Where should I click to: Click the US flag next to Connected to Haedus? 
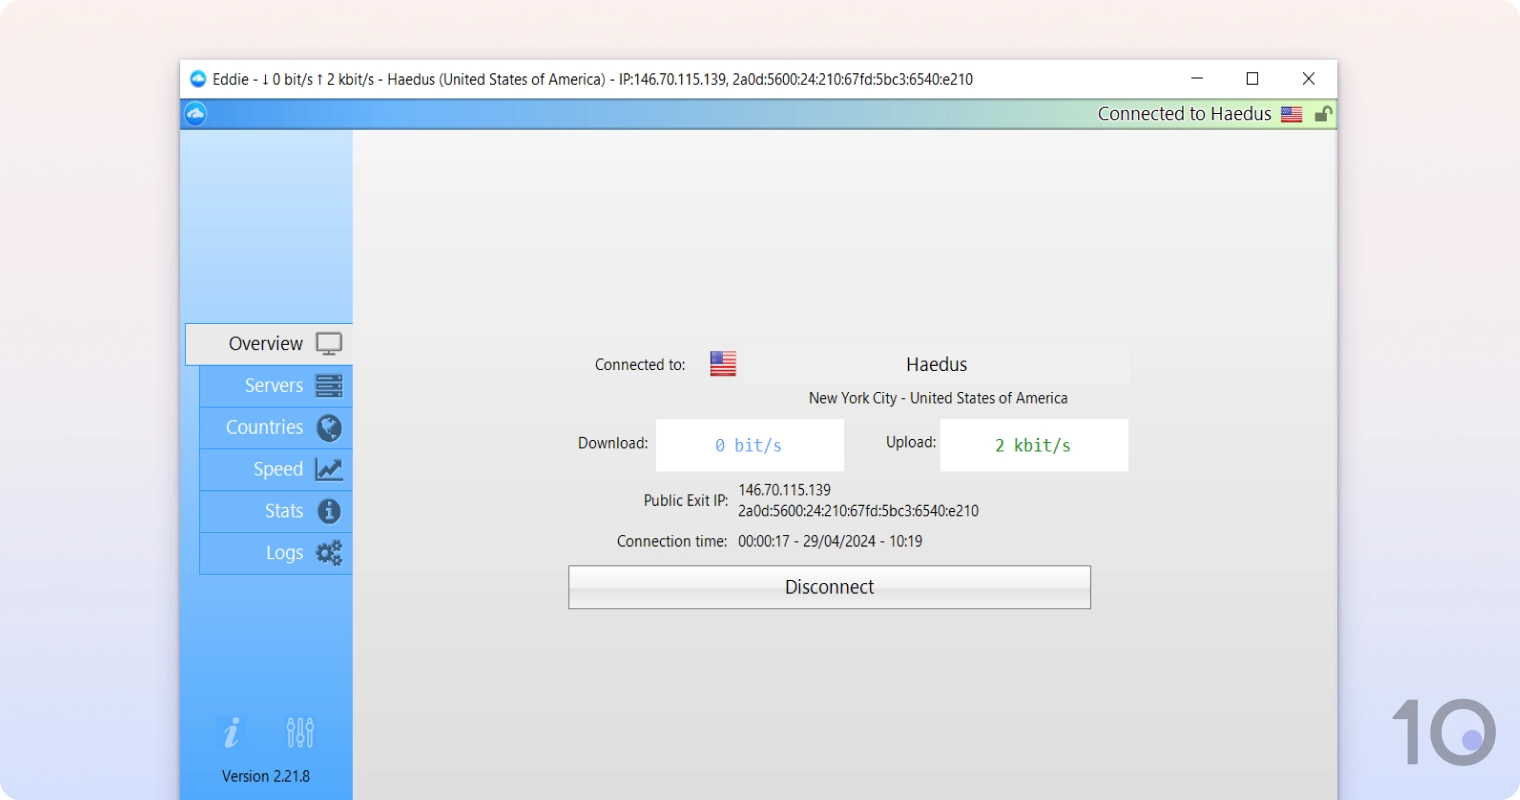coord(1291,114)
